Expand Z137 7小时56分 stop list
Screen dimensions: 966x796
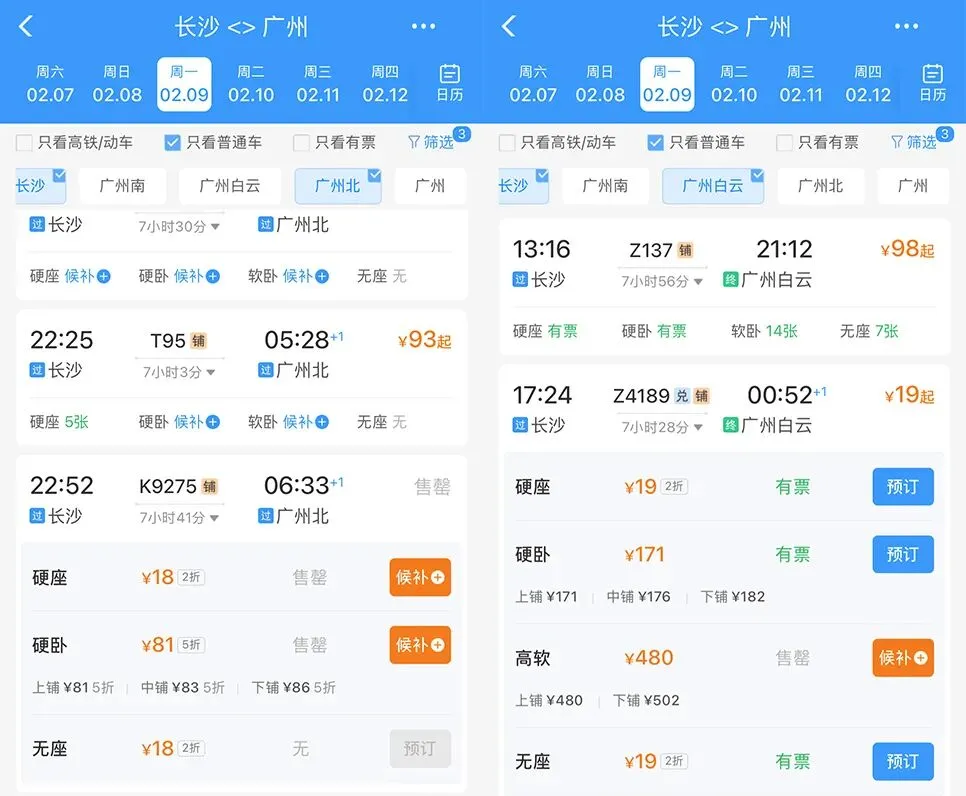pos(662,282)
